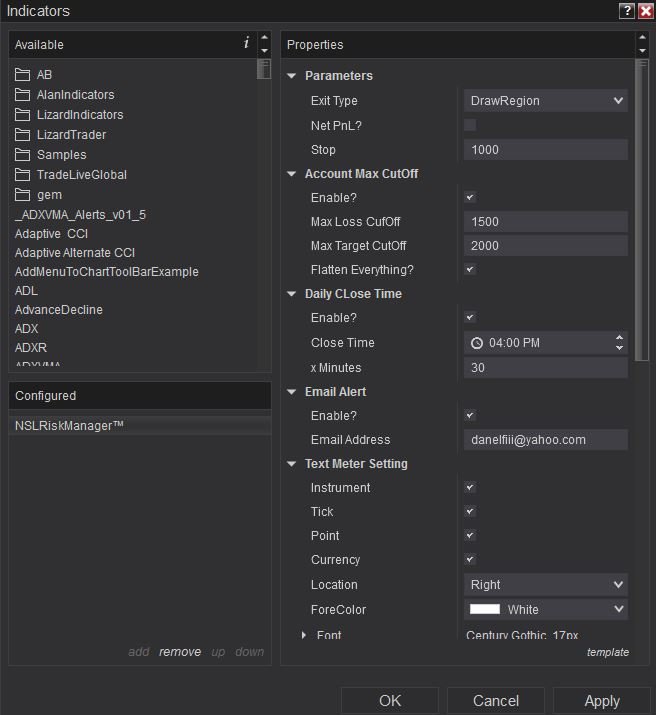Image resolution: width=656 pixels, height=715 pixels.
Task: Open the ForeColor White color picker
Action: 546,610
